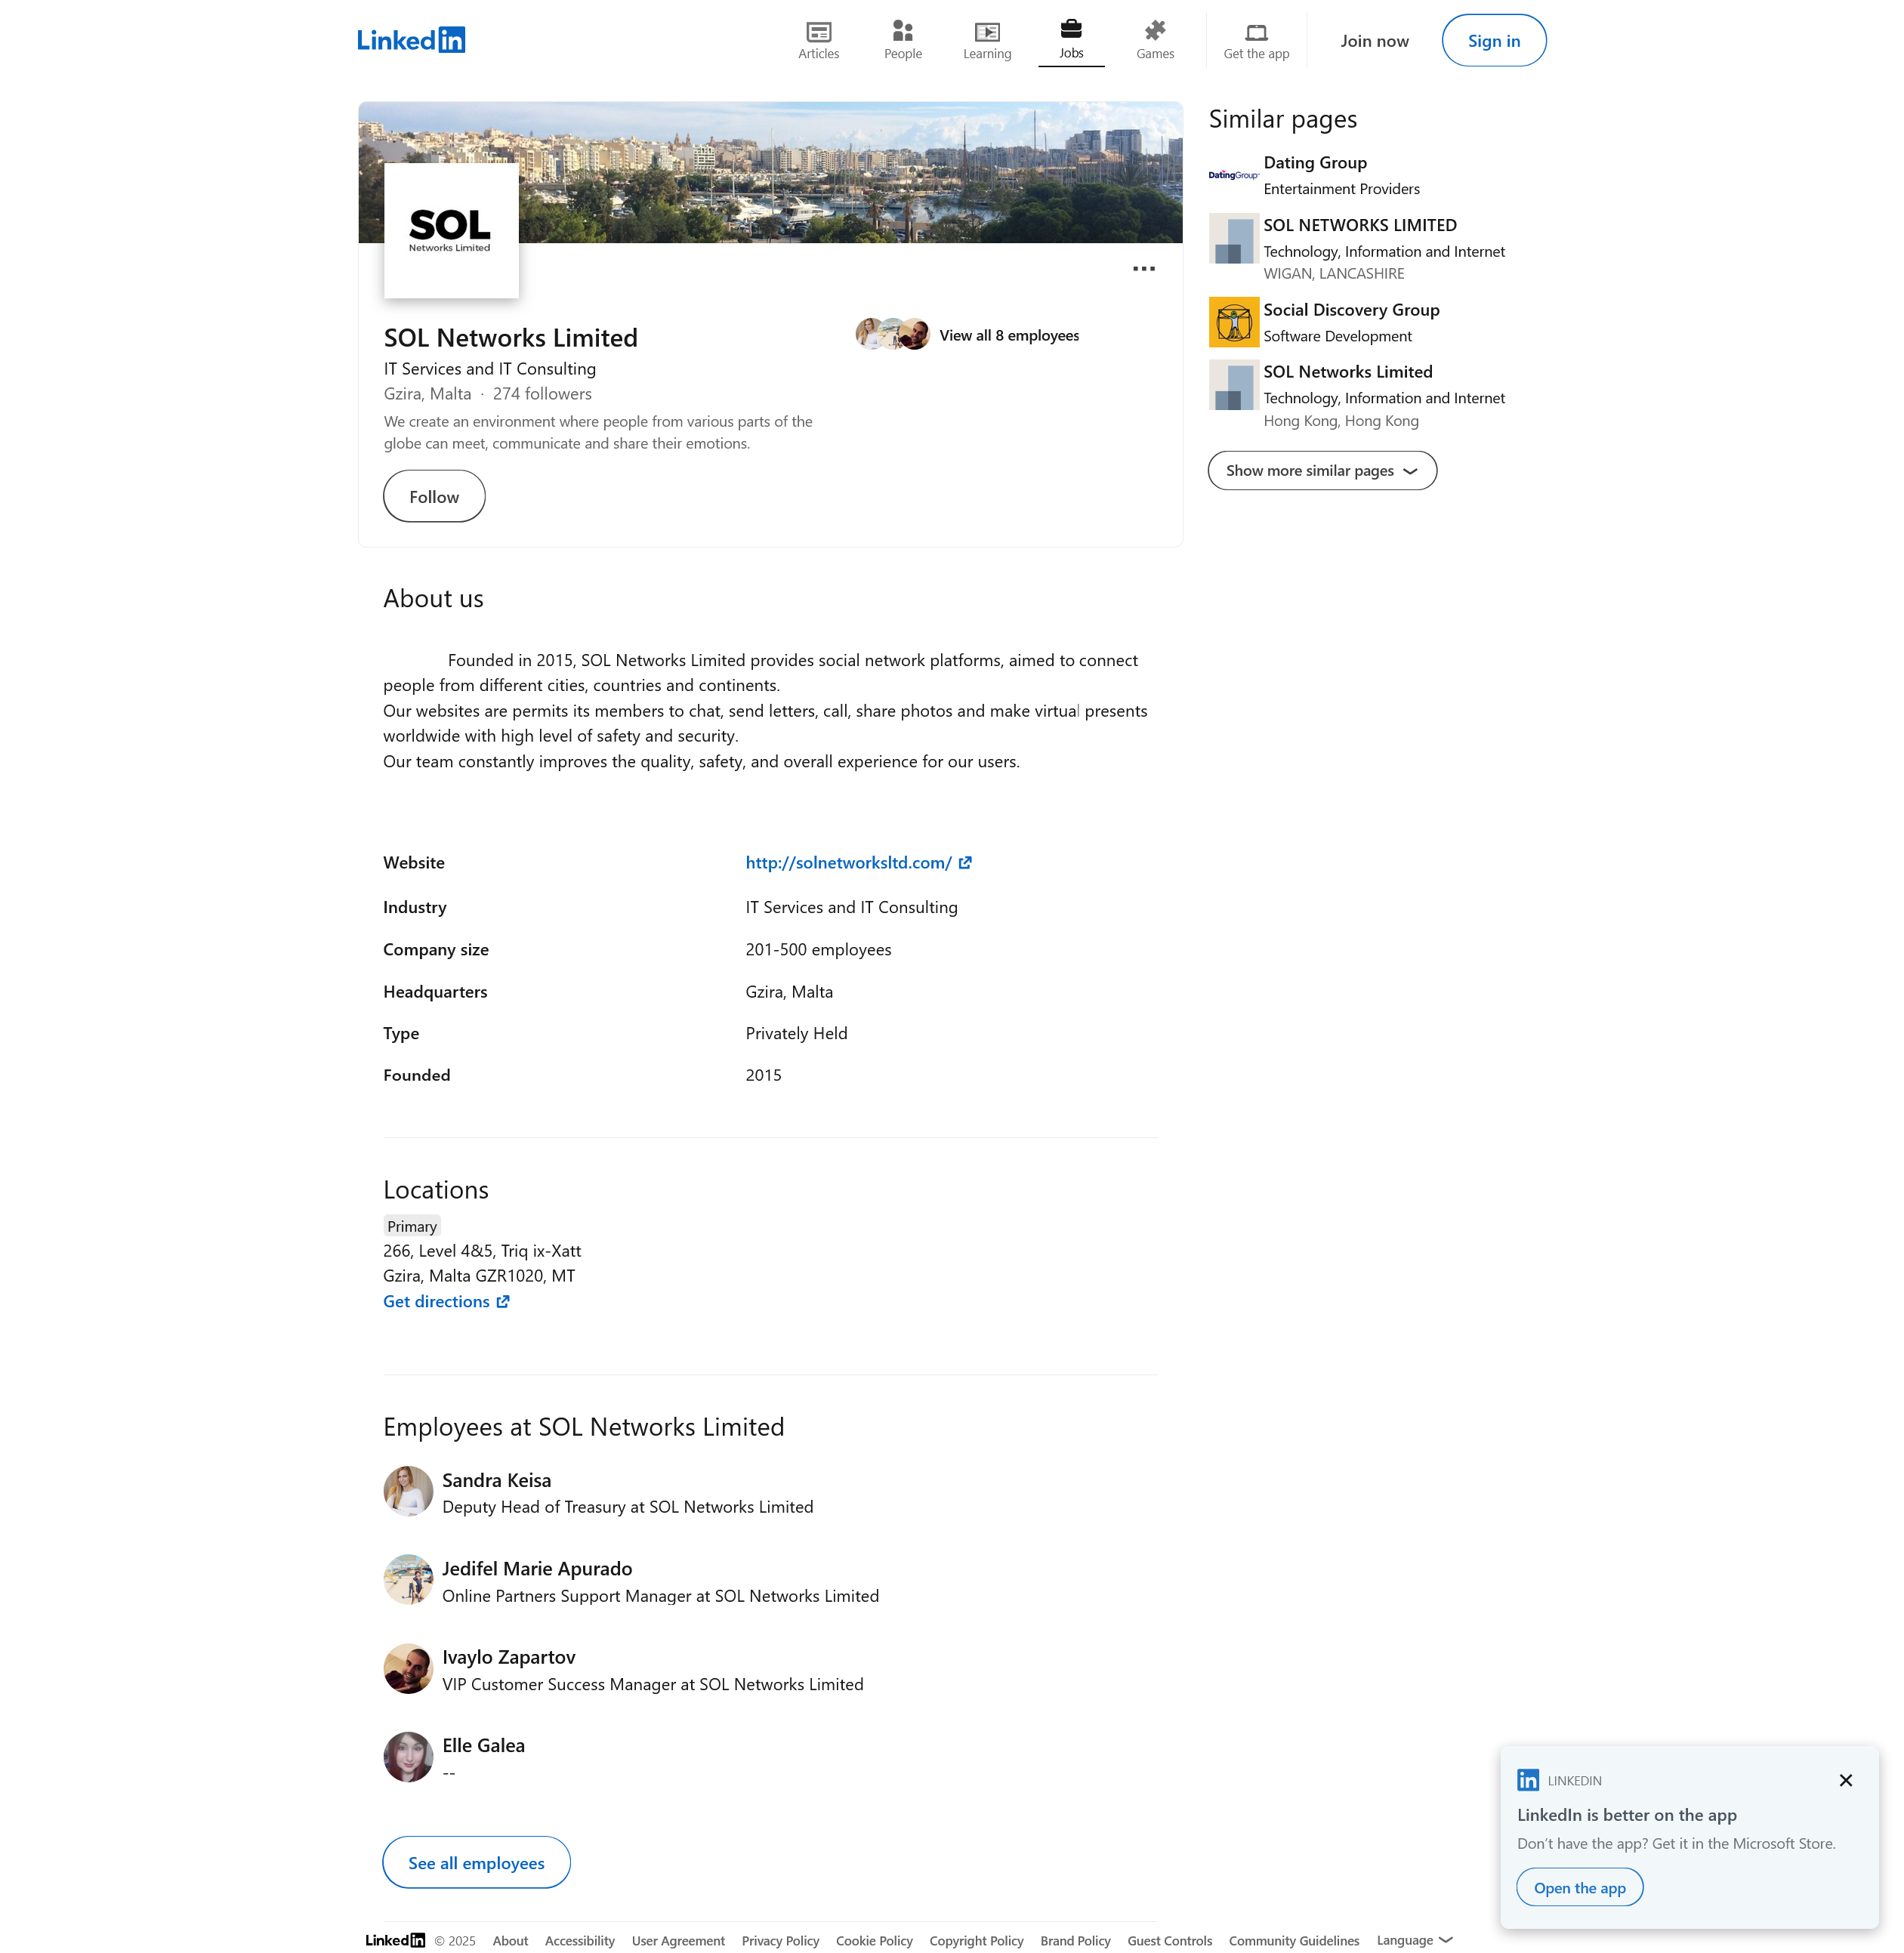Open the Learning nav icon
This screenshot has height=1953, width=1904.
pyautogui.click(x=987, y=40)
